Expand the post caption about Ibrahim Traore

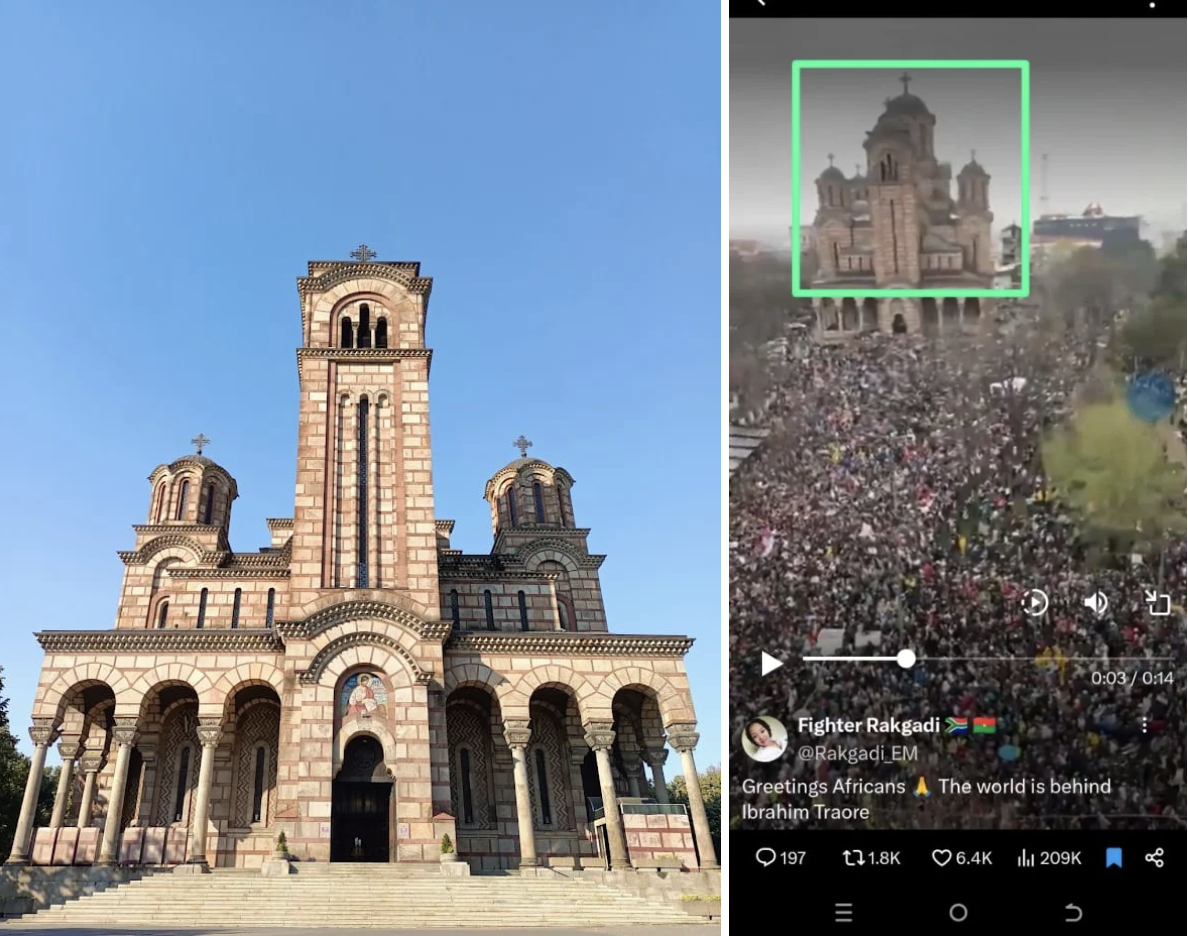click(x=926, y=799)
